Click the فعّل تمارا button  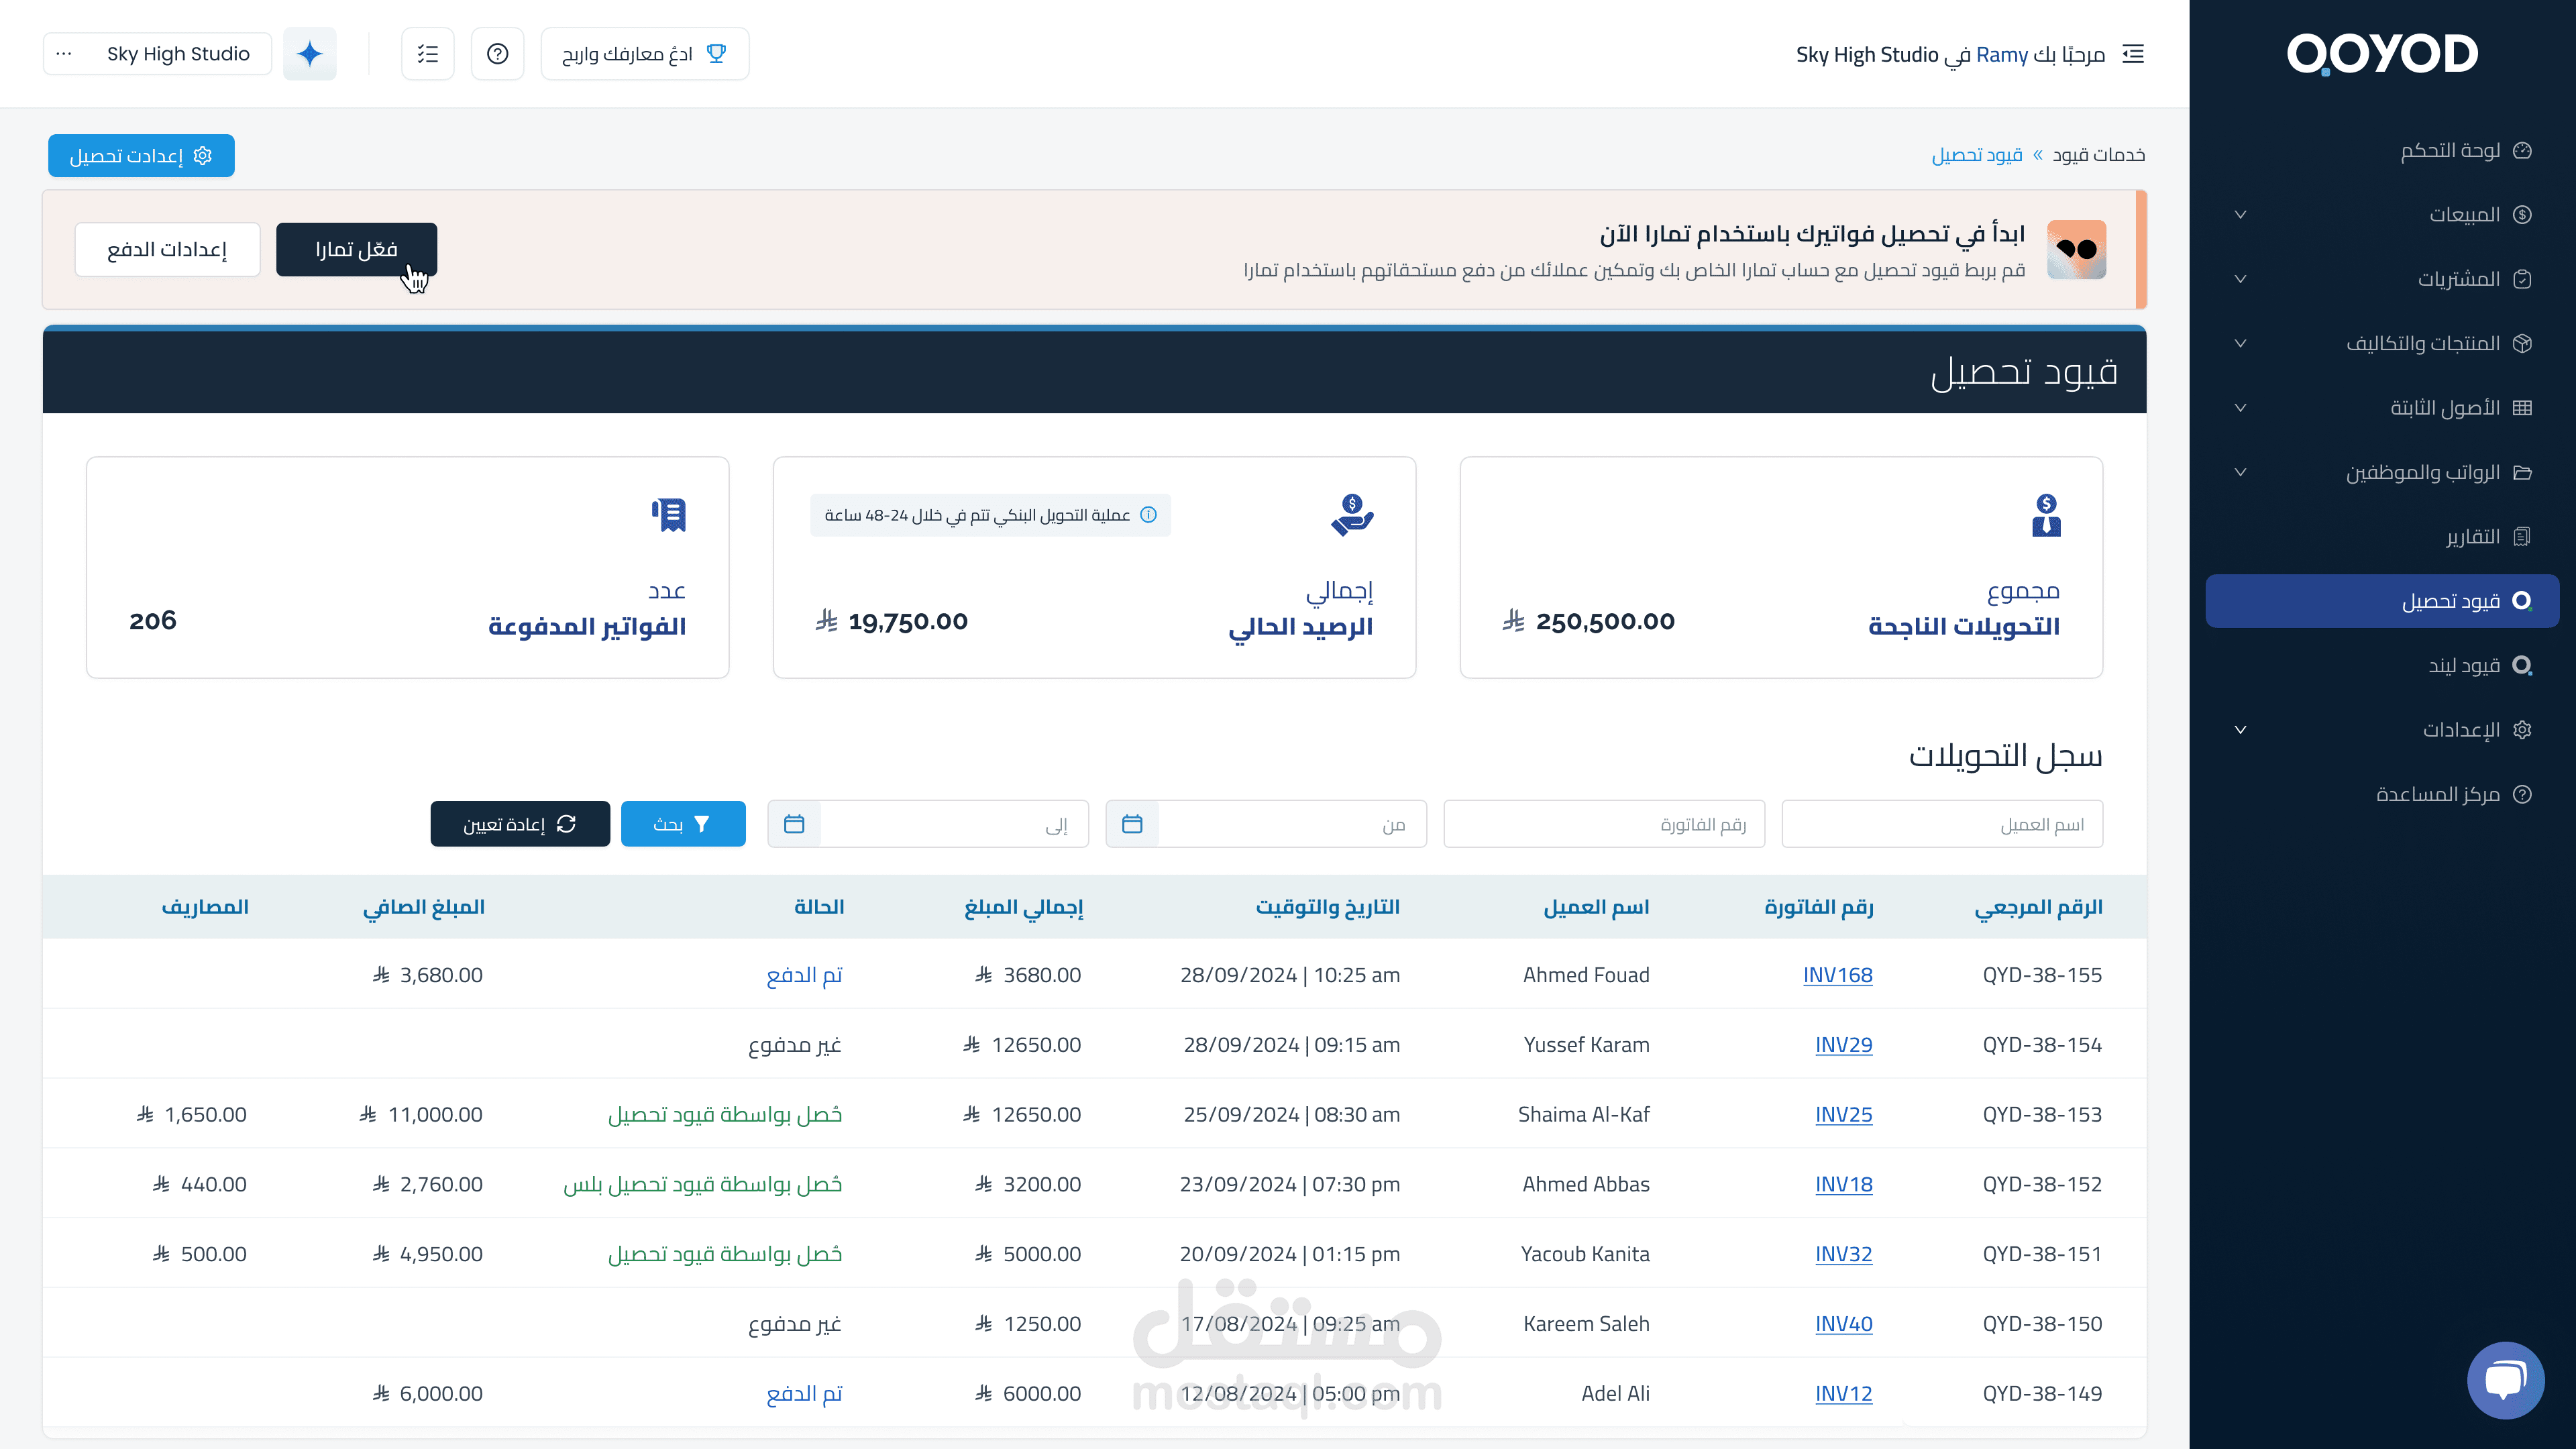pos(356,249)
